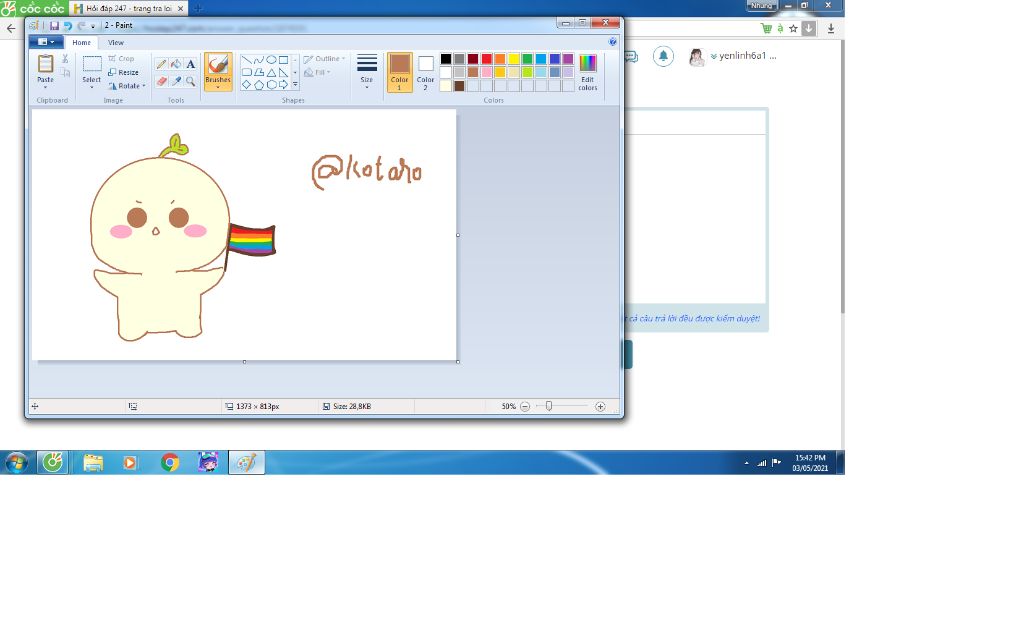This screenshot has height=639, width=1024.
Task: Expand the Shapes gallery more arrow
Action: 295,84
